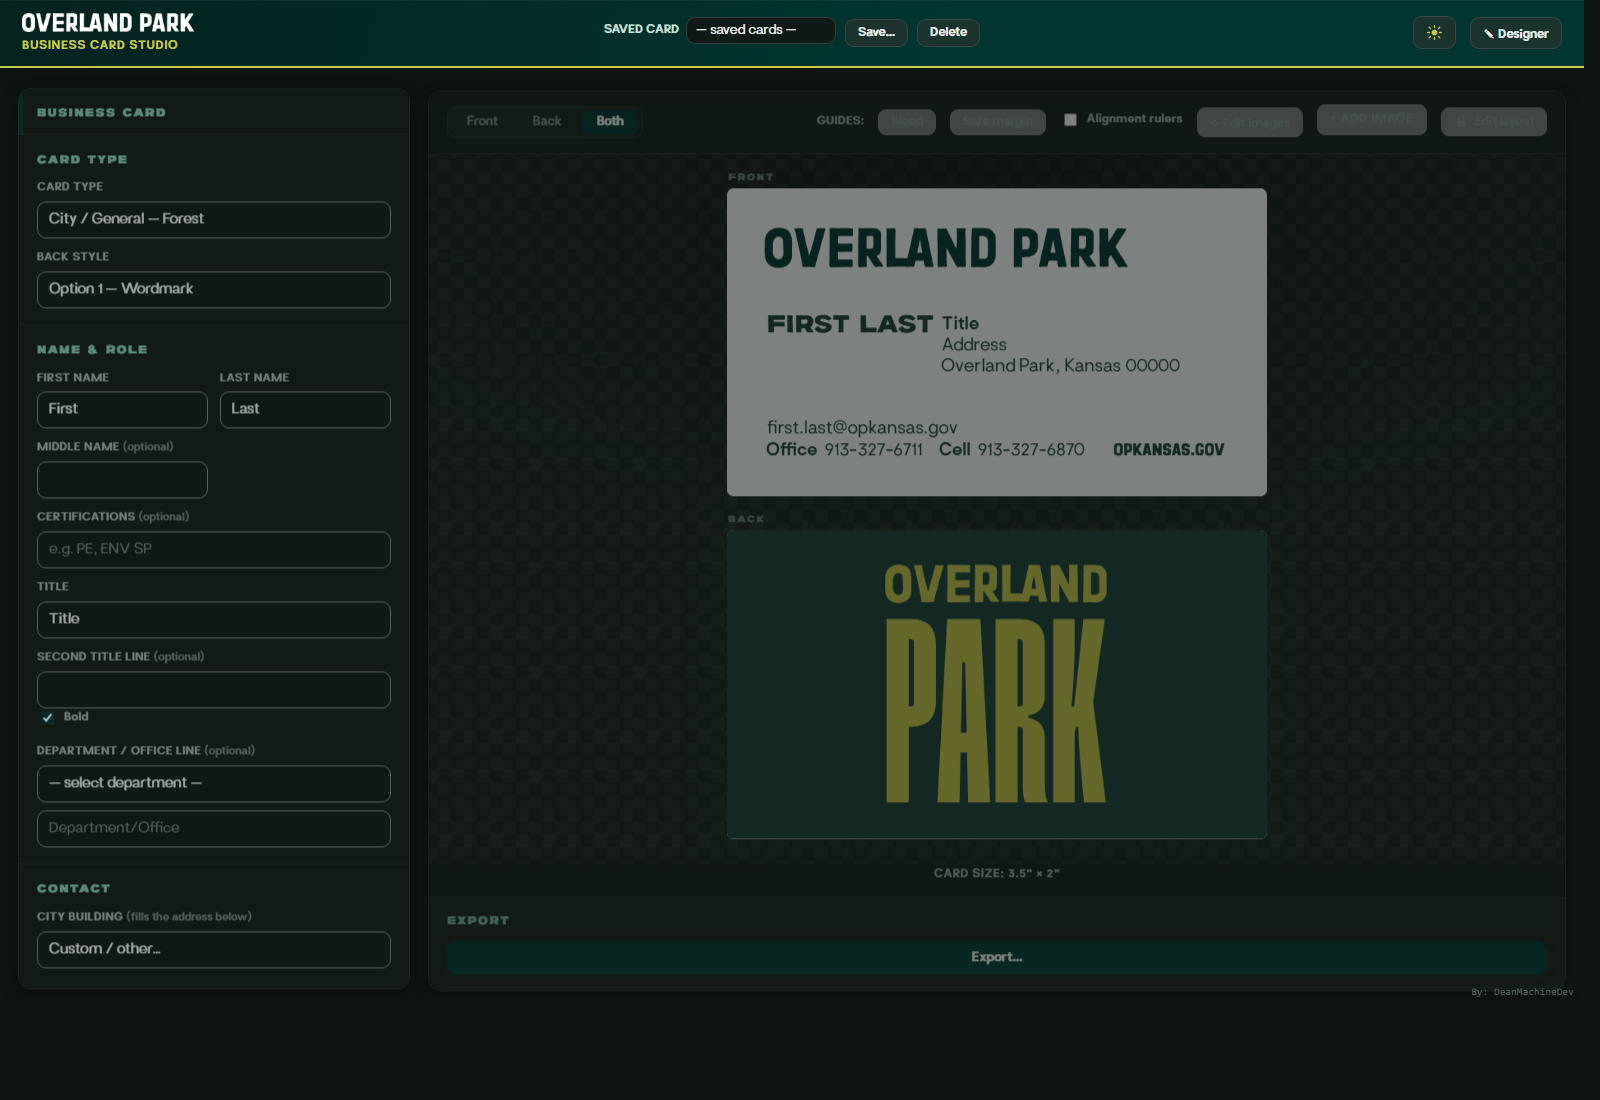Toggle light theme with the sun icon
The image size is (1600, 1100).
[x=1434, y=33]
